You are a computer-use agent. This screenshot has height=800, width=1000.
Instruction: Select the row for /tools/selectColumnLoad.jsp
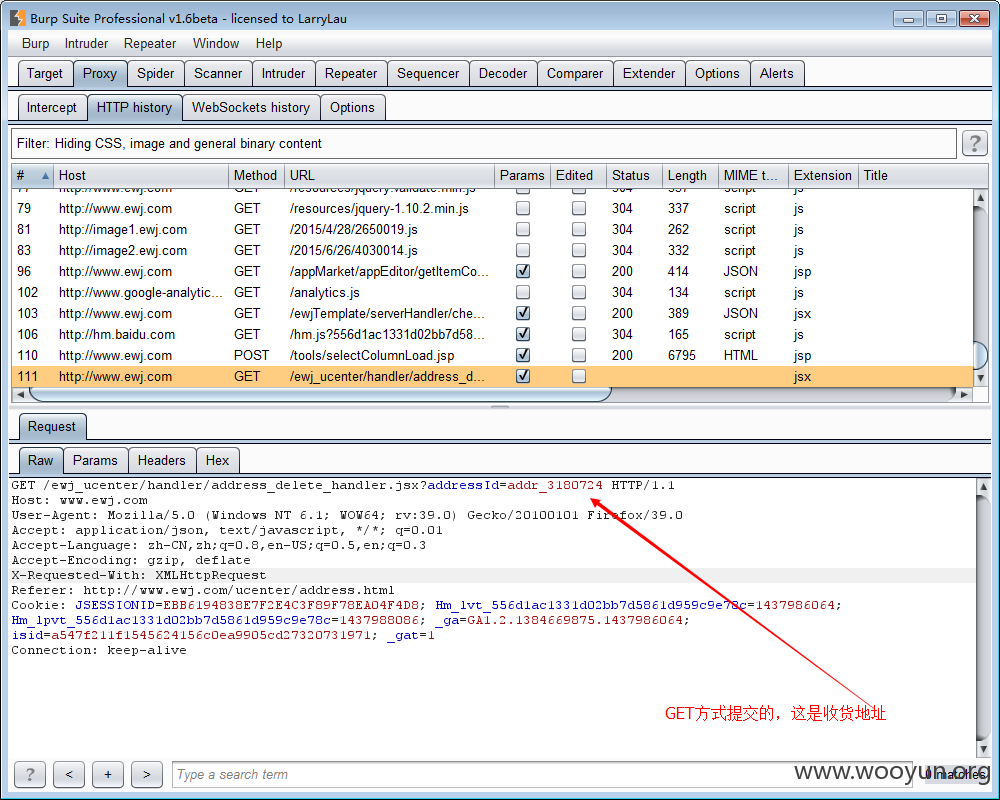click(492, 355)
